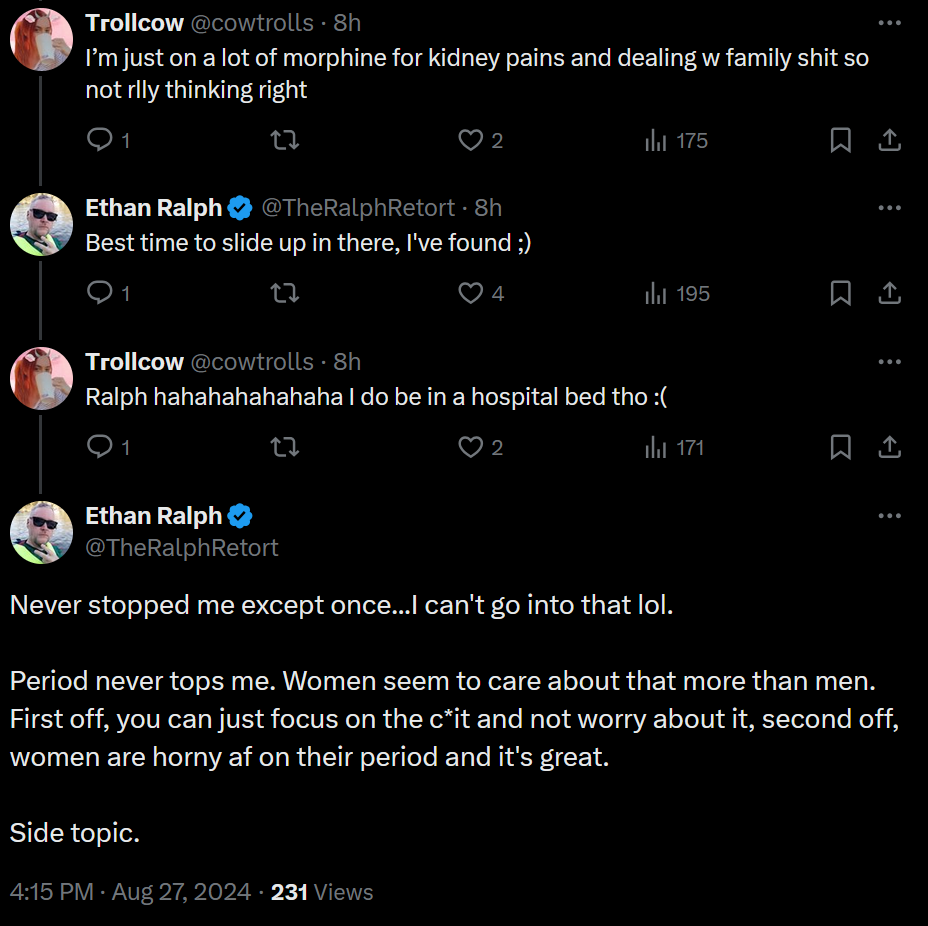Bookmark Ethan Ralph's reply with 195 views

click(x=840, y=293)
